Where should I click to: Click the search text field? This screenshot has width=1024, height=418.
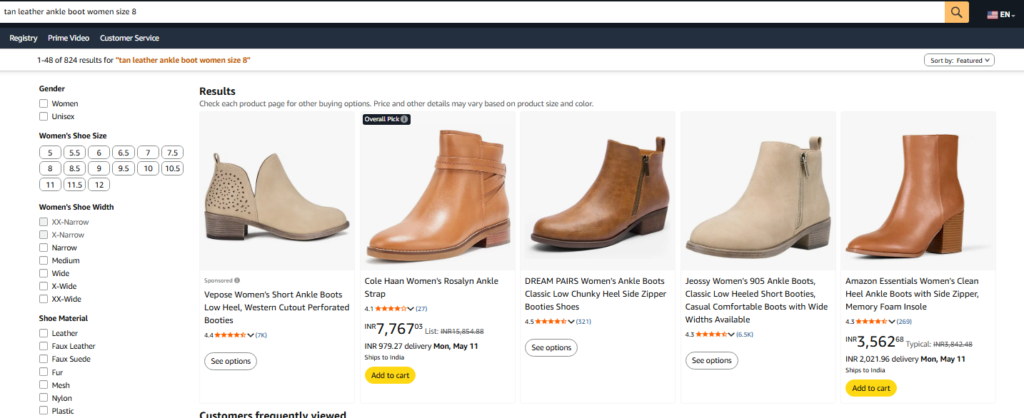pyautogui.click(x=472, y=12)
